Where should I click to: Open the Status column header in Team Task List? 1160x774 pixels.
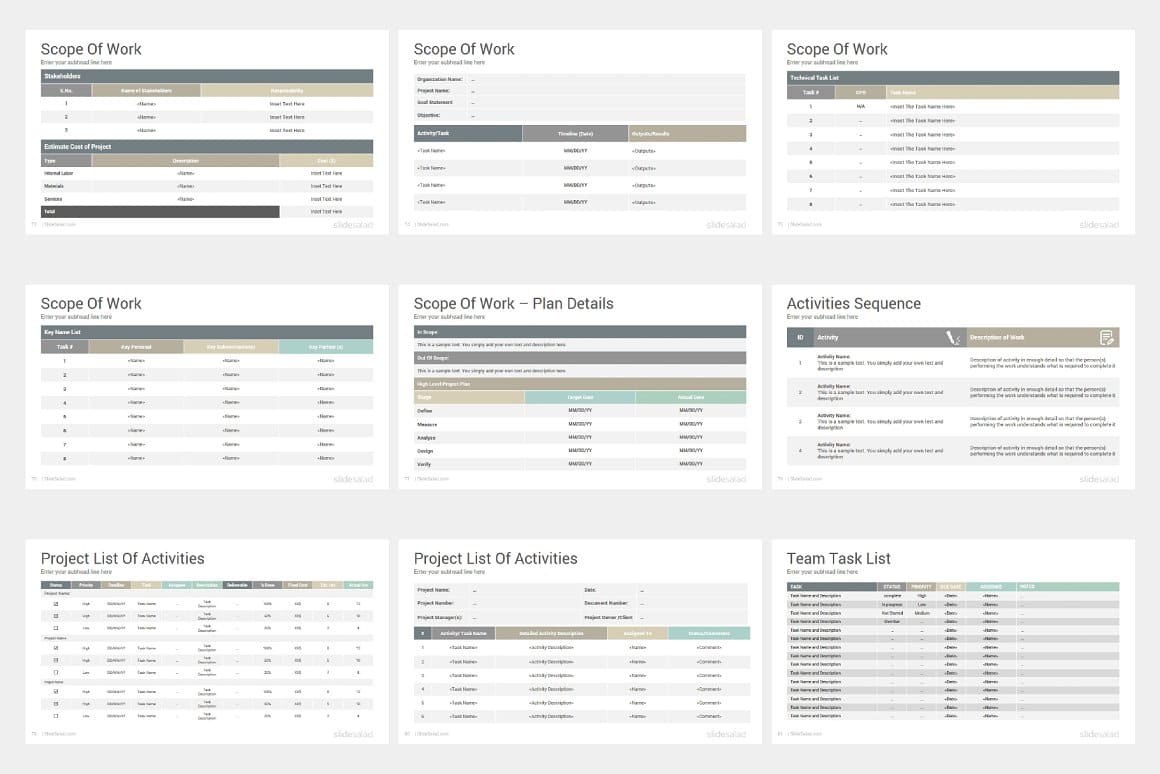[x=894, y=586]
